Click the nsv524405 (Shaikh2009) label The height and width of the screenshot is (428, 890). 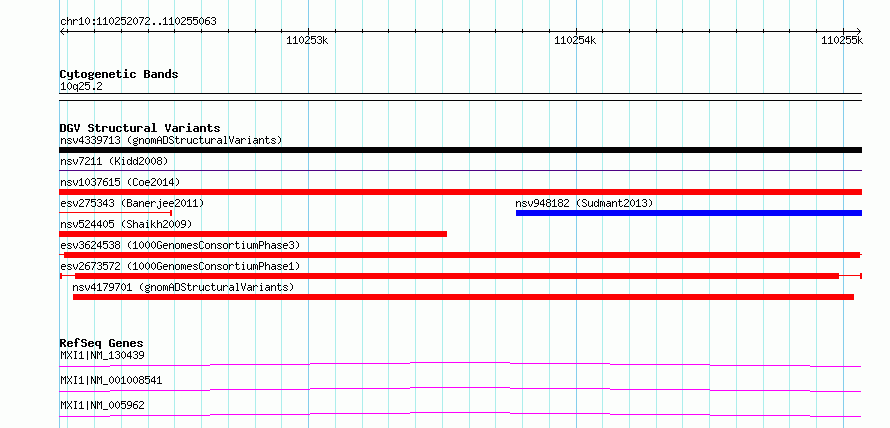click(x=126, y=224)
